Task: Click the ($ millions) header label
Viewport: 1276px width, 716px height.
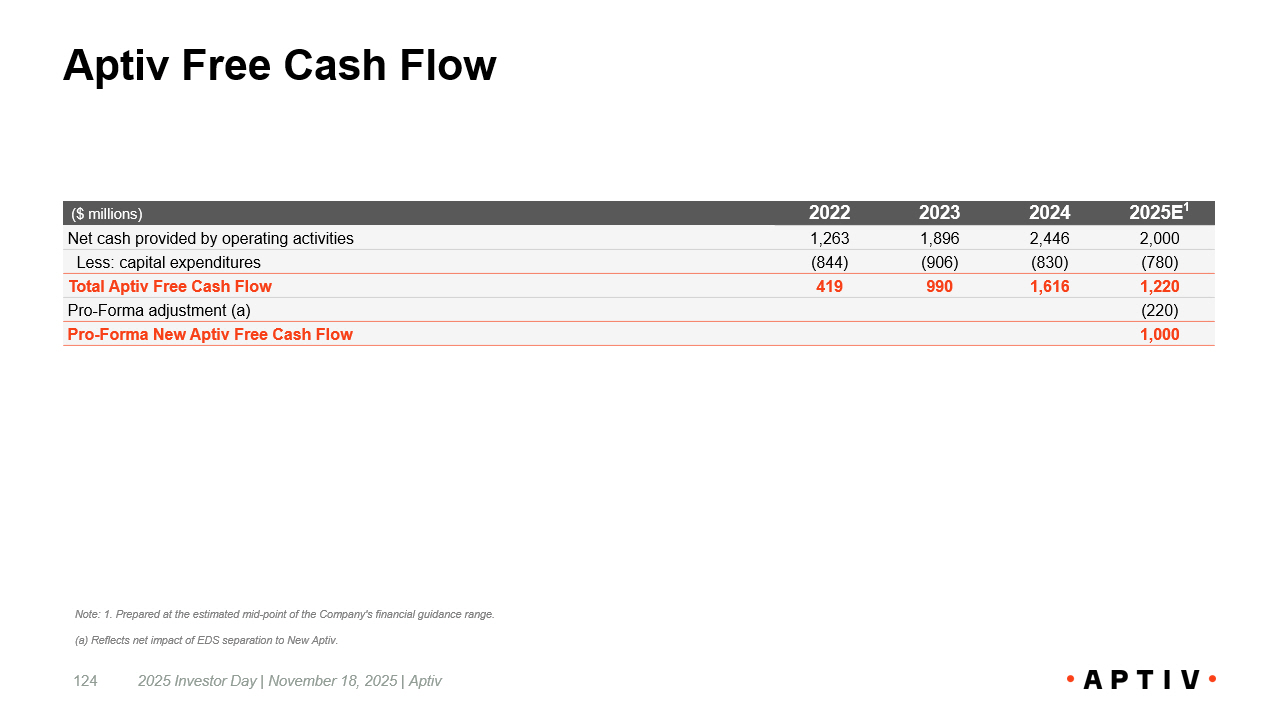Action: pos(107,214)
